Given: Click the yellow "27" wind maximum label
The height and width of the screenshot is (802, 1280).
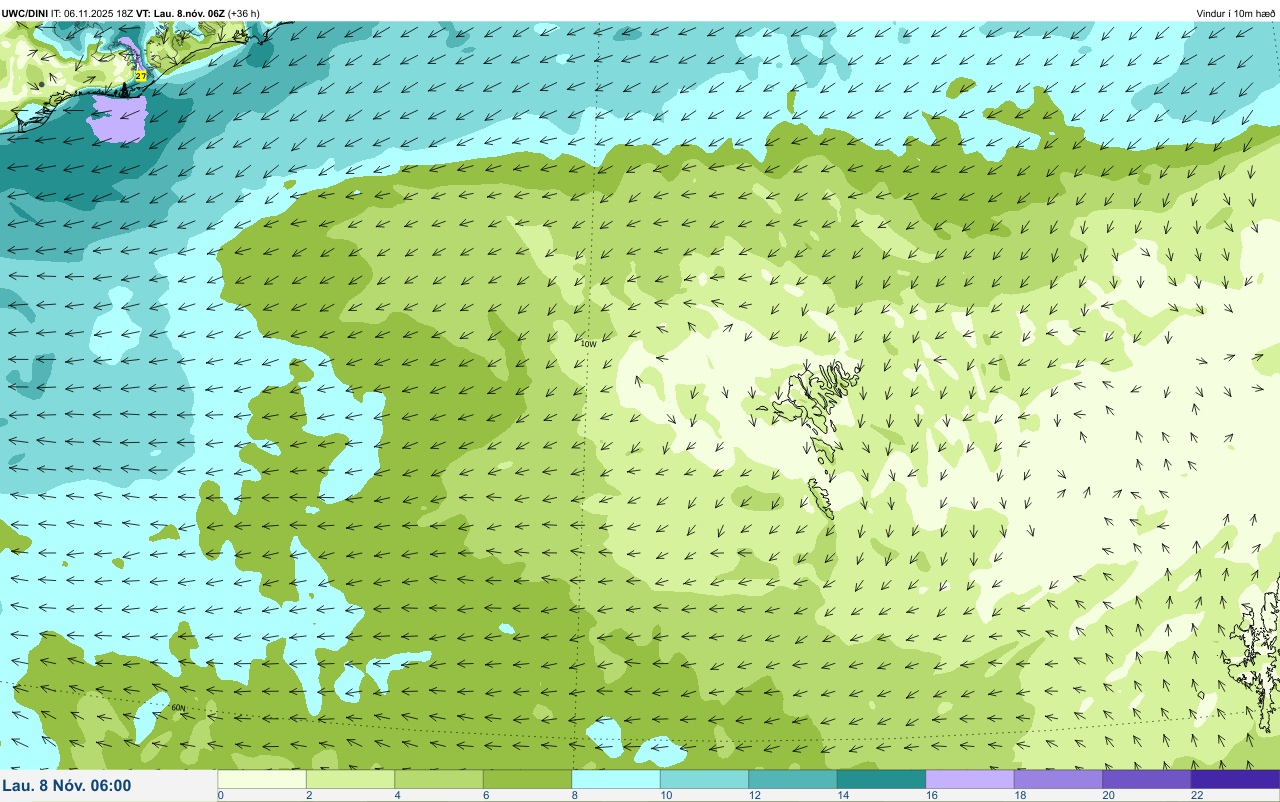Looking at the screenshot, I should 141,76.
